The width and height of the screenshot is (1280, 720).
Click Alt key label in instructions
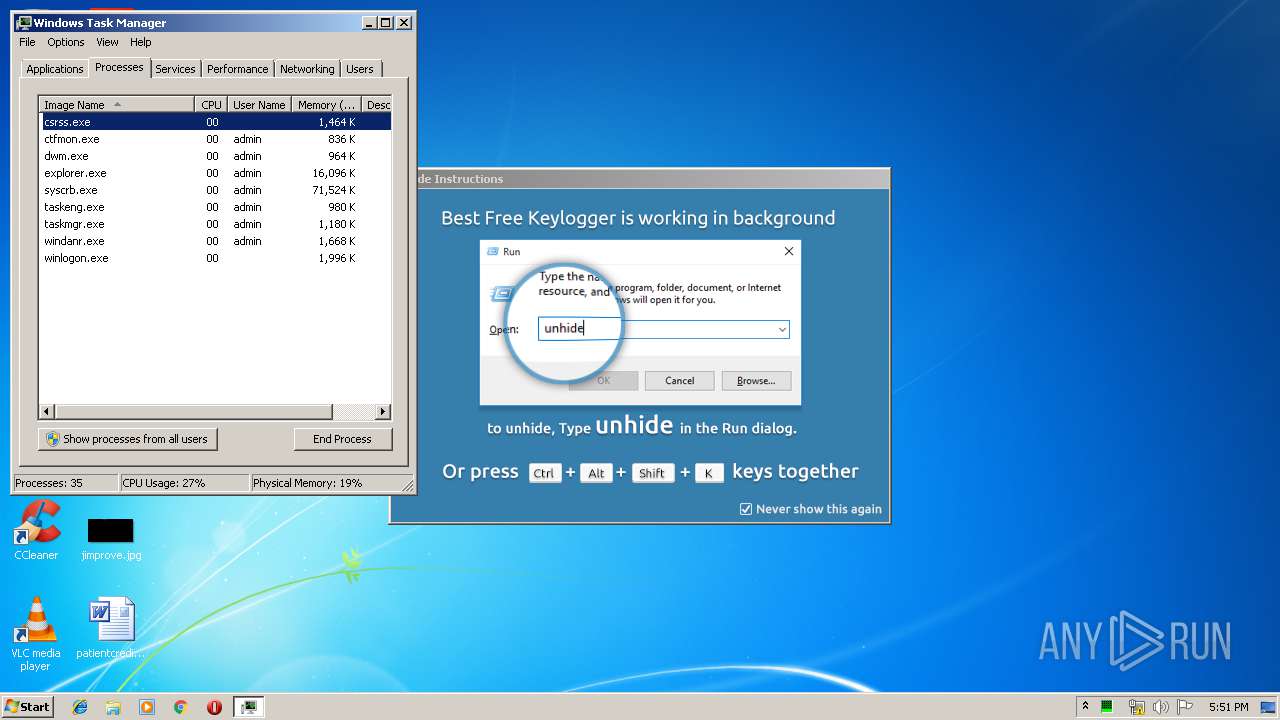coord(597,474)
